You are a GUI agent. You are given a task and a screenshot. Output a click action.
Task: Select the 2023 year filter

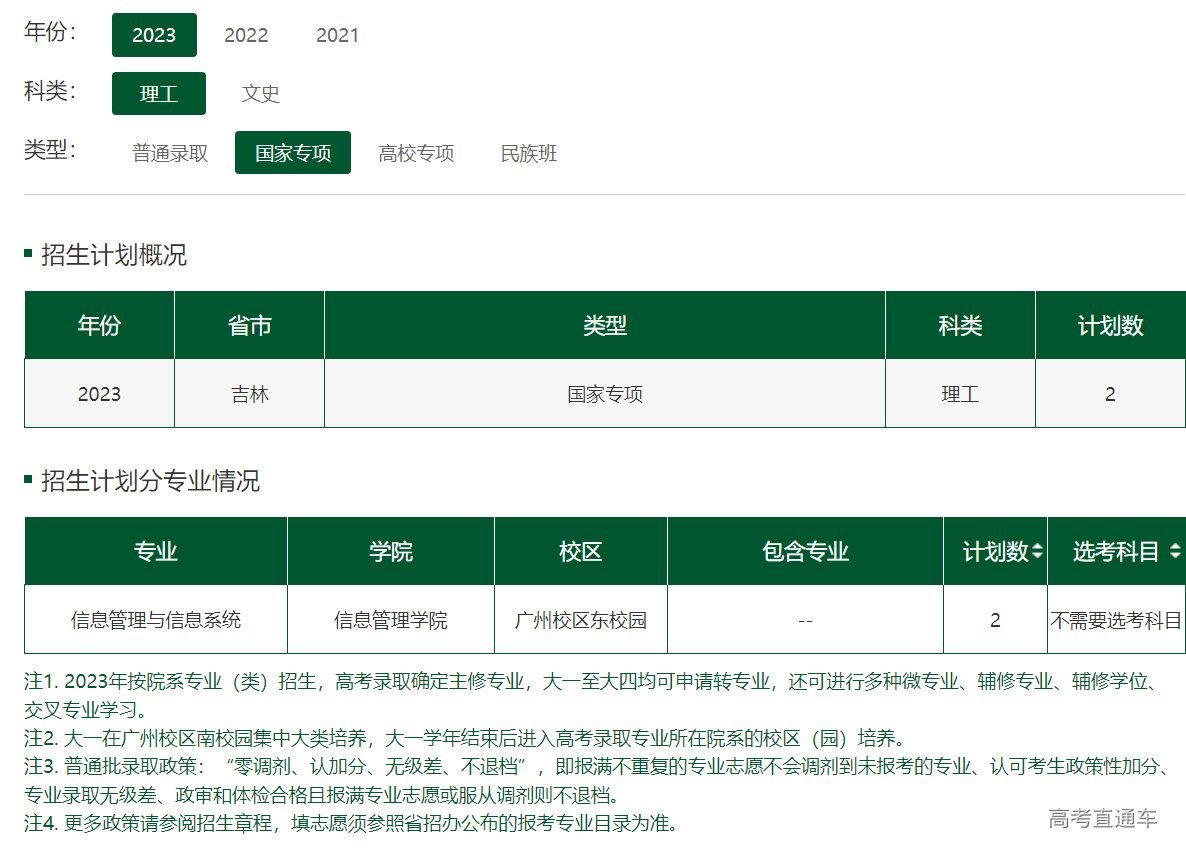pyautogui.click(x=154, y=35)
